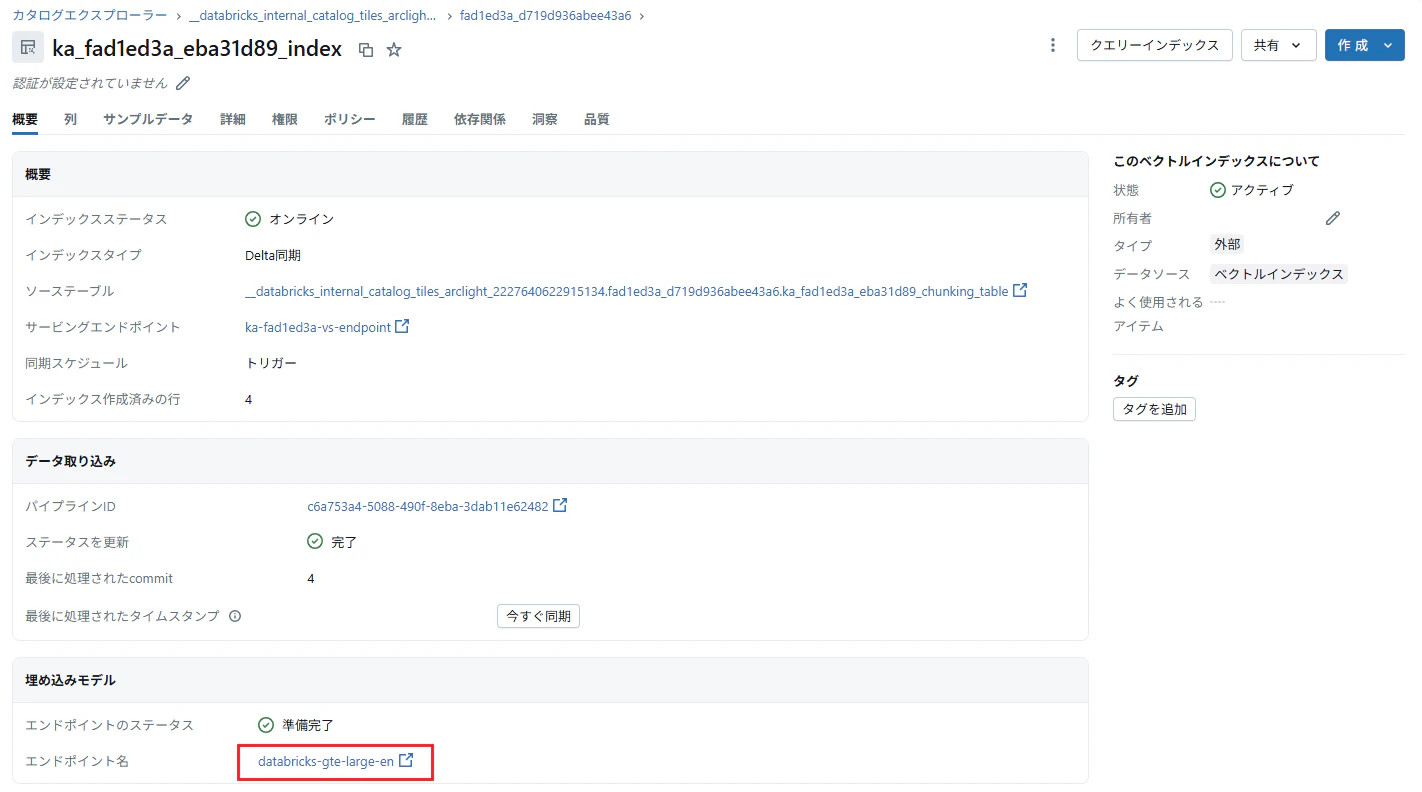Open the kebab more-options menu
Viewport: 1422px width, 792px height.
click(1052, 45)
